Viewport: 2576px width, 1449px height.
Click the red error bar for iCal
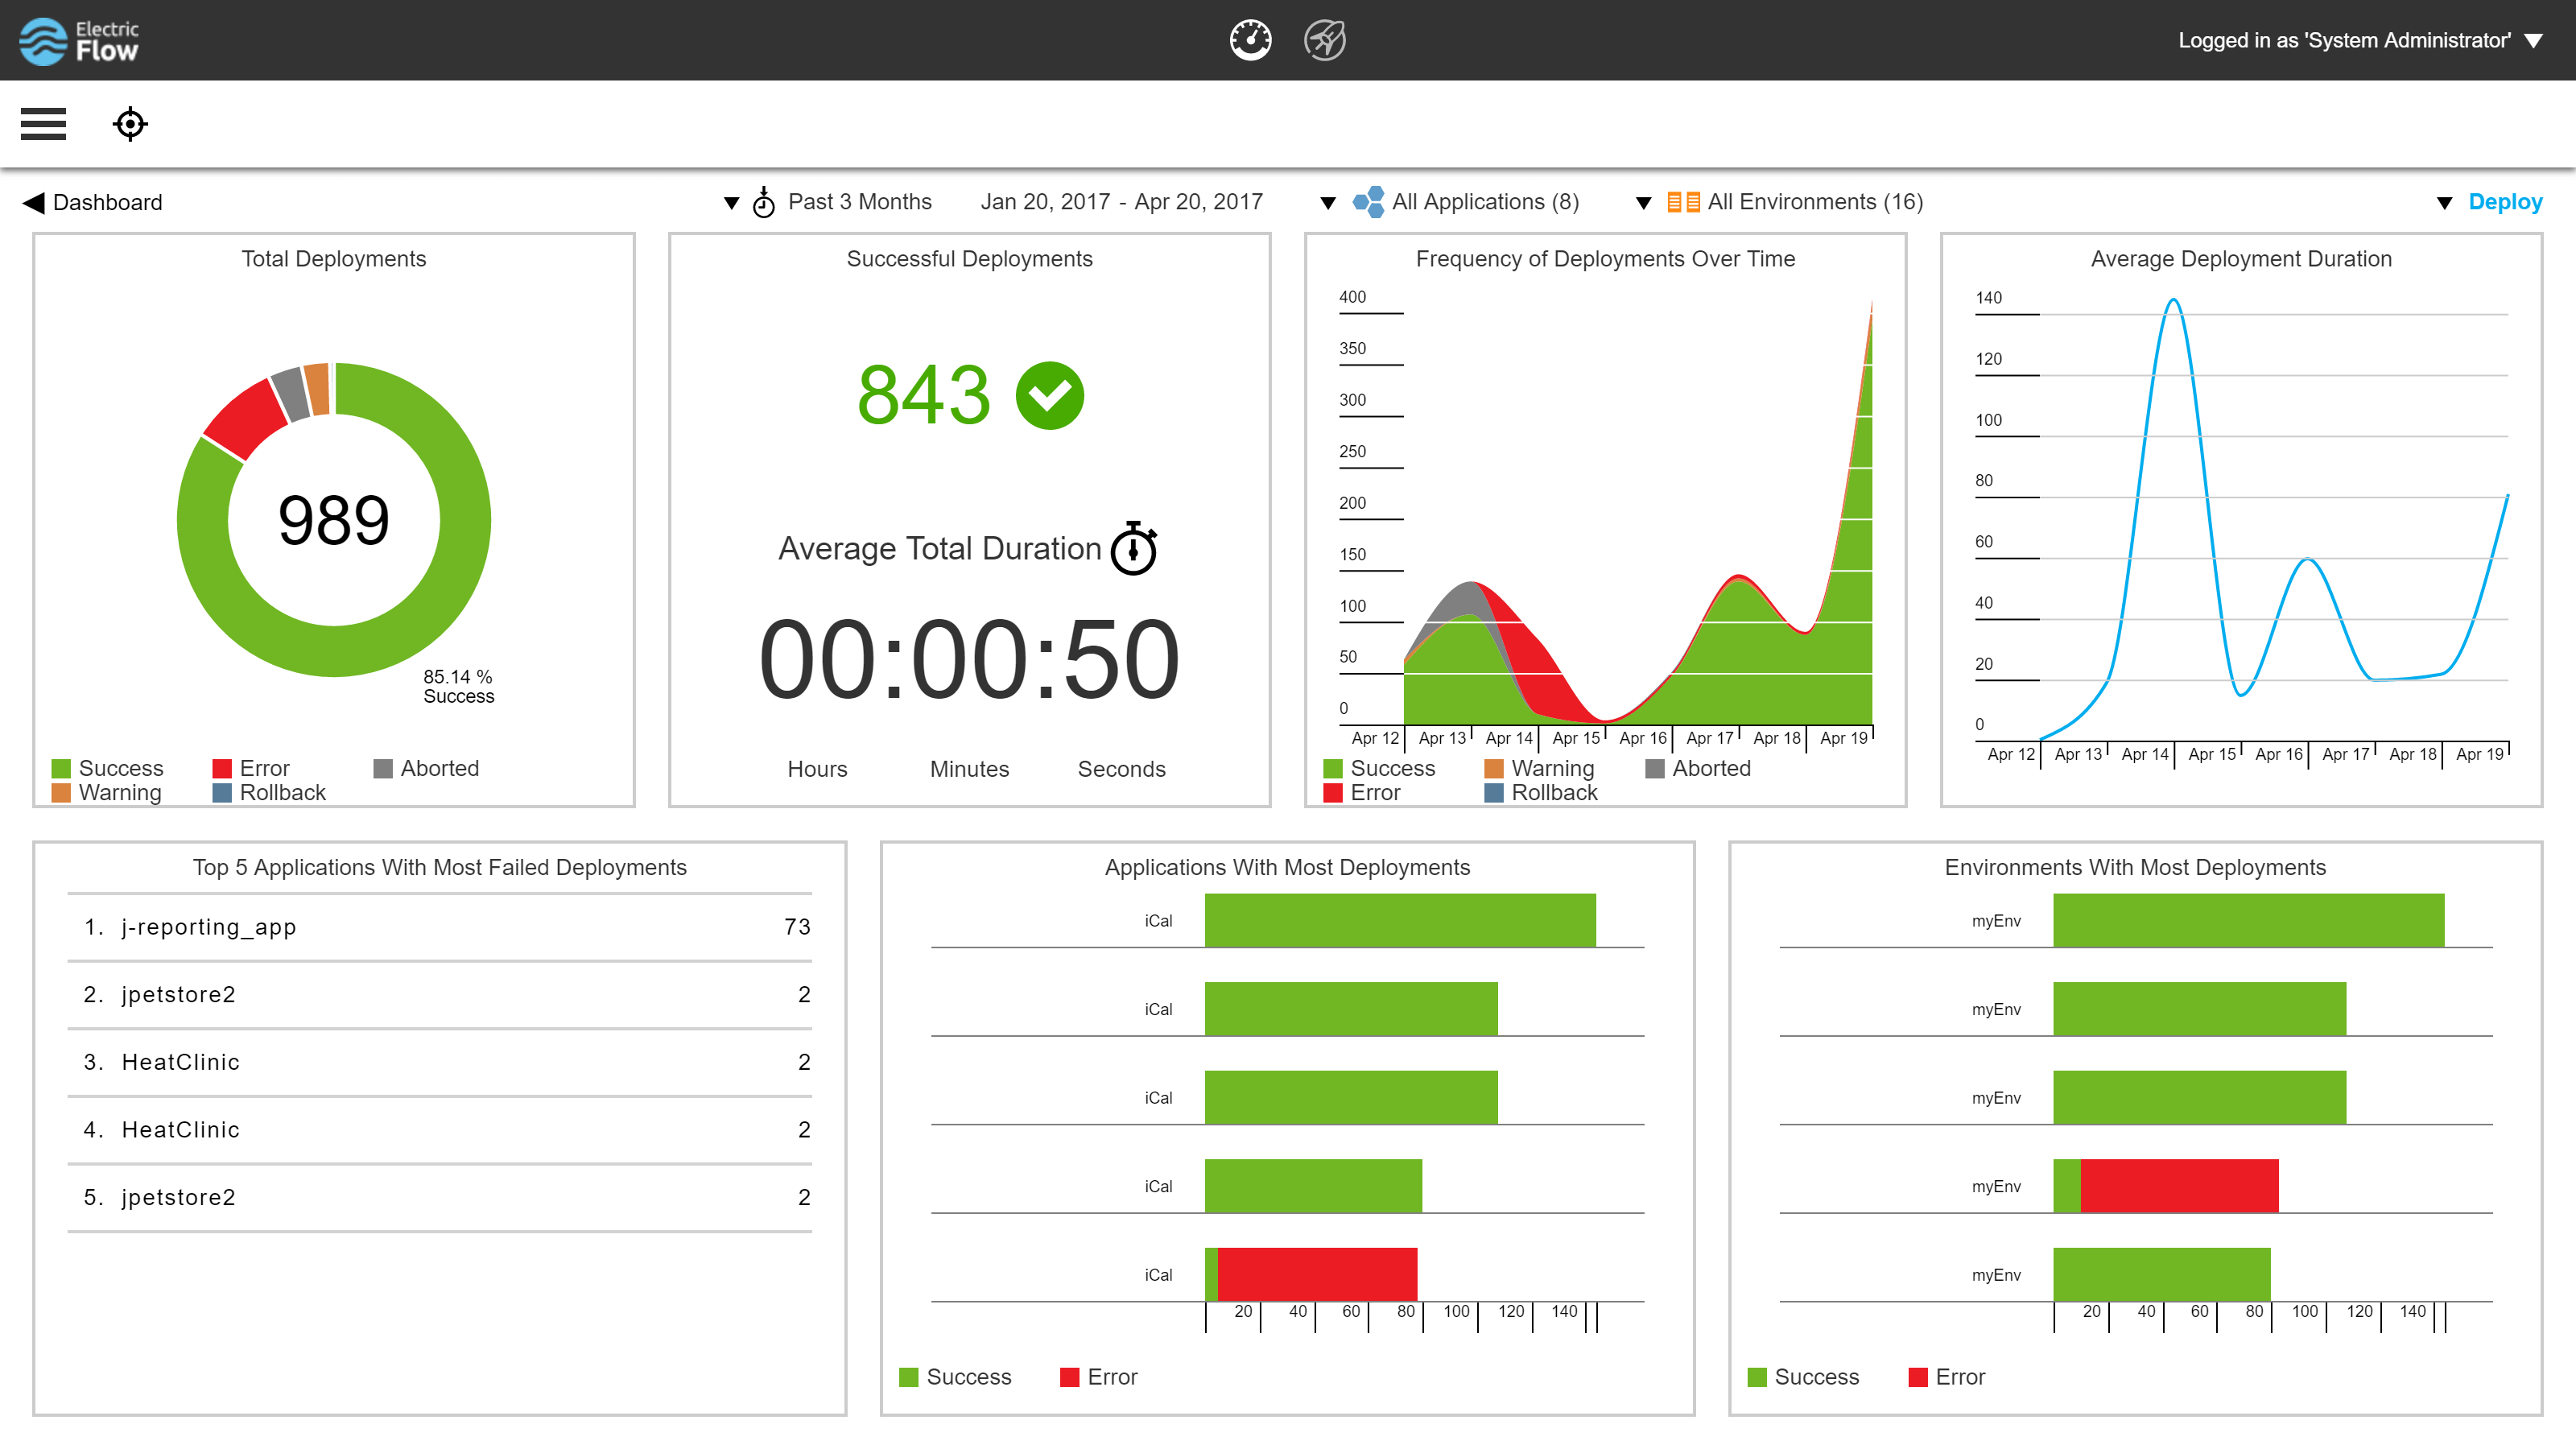point(1316,1274)
